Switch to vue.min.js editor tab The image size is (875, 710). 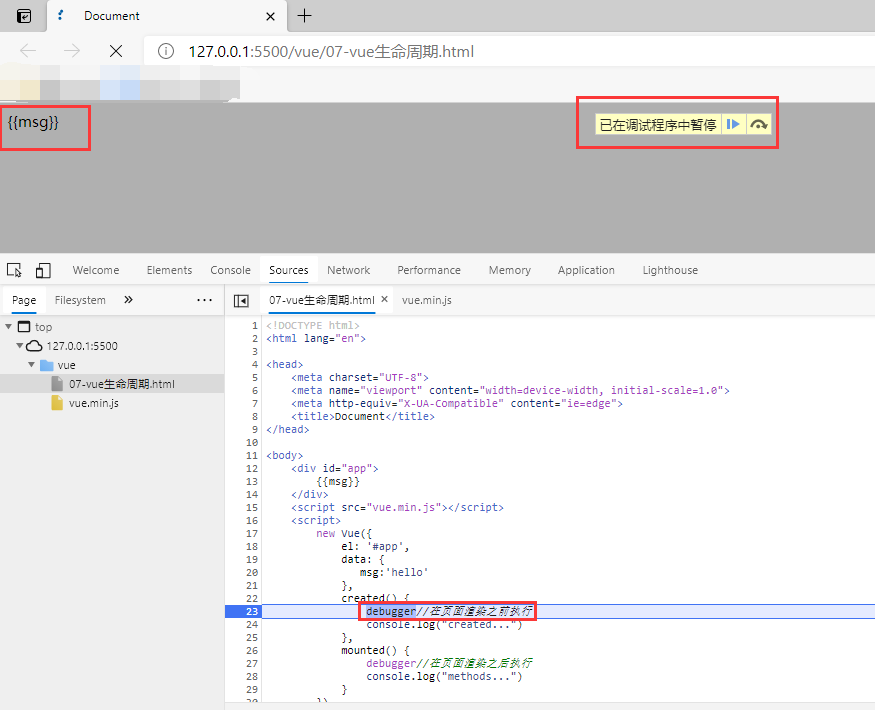427,300
